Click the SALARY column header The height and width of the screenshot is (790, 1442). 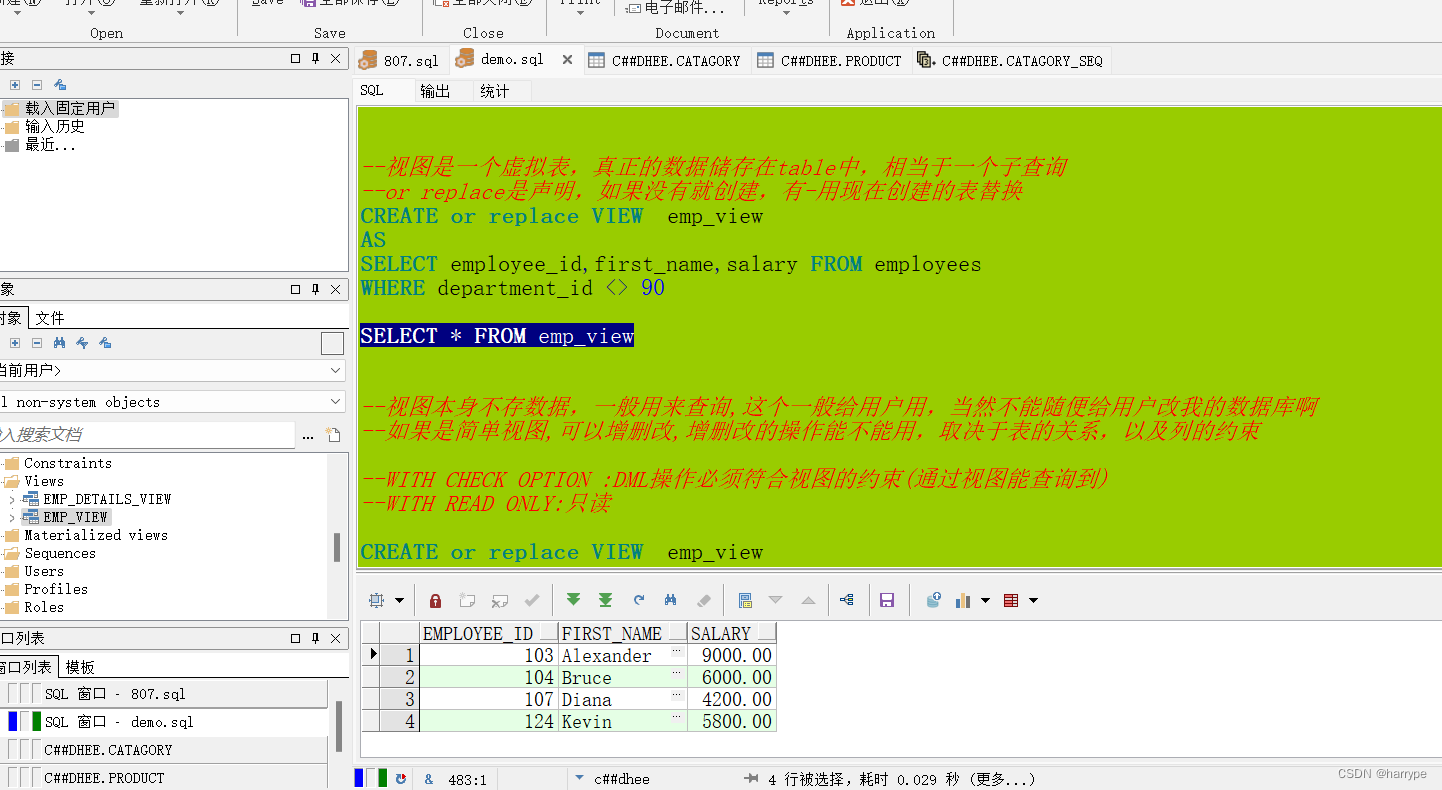[x=732, y=633]
